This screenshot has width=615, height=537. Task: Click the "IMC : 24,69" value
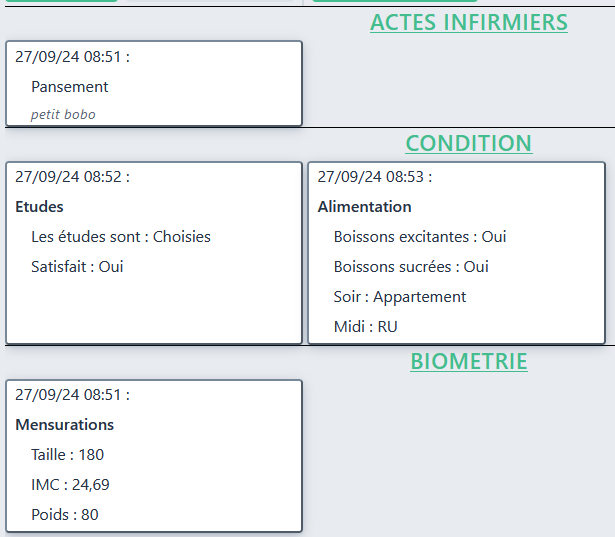[70, 485]
